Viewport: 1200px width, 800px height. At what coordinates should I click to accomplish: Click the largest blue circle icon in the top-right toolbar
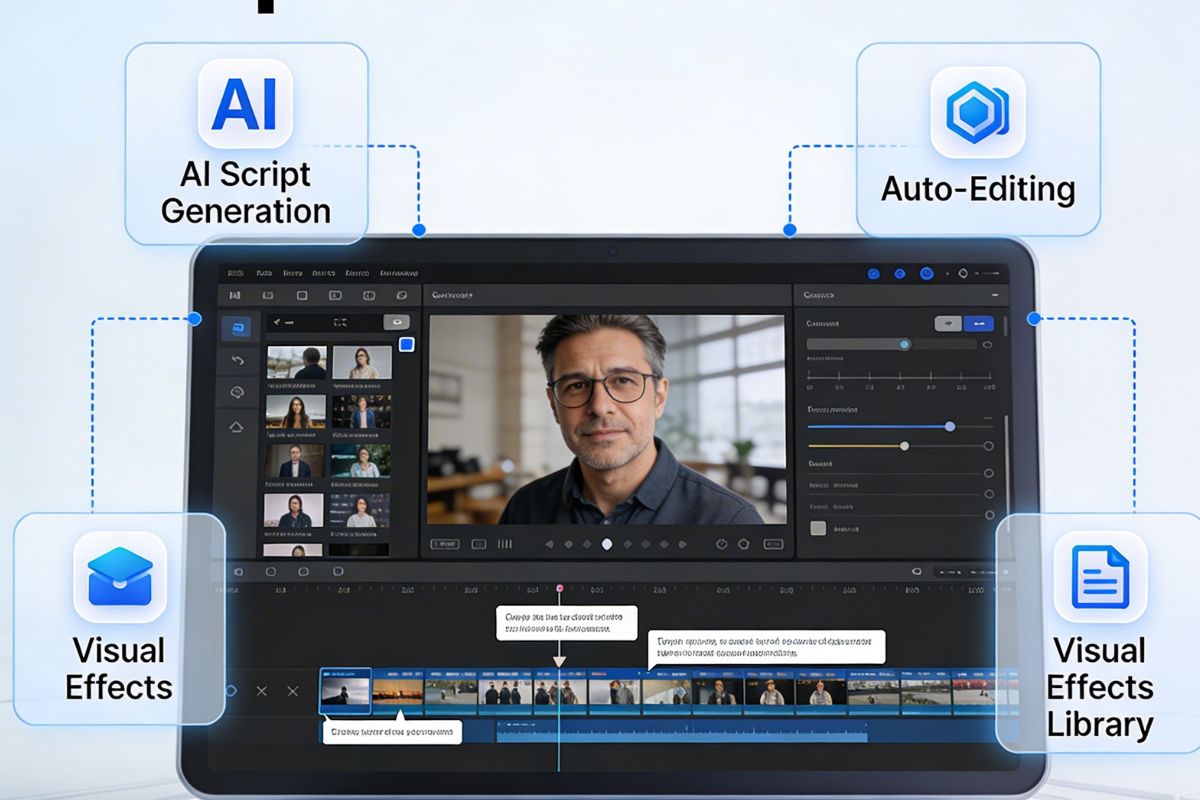[926, 273]
